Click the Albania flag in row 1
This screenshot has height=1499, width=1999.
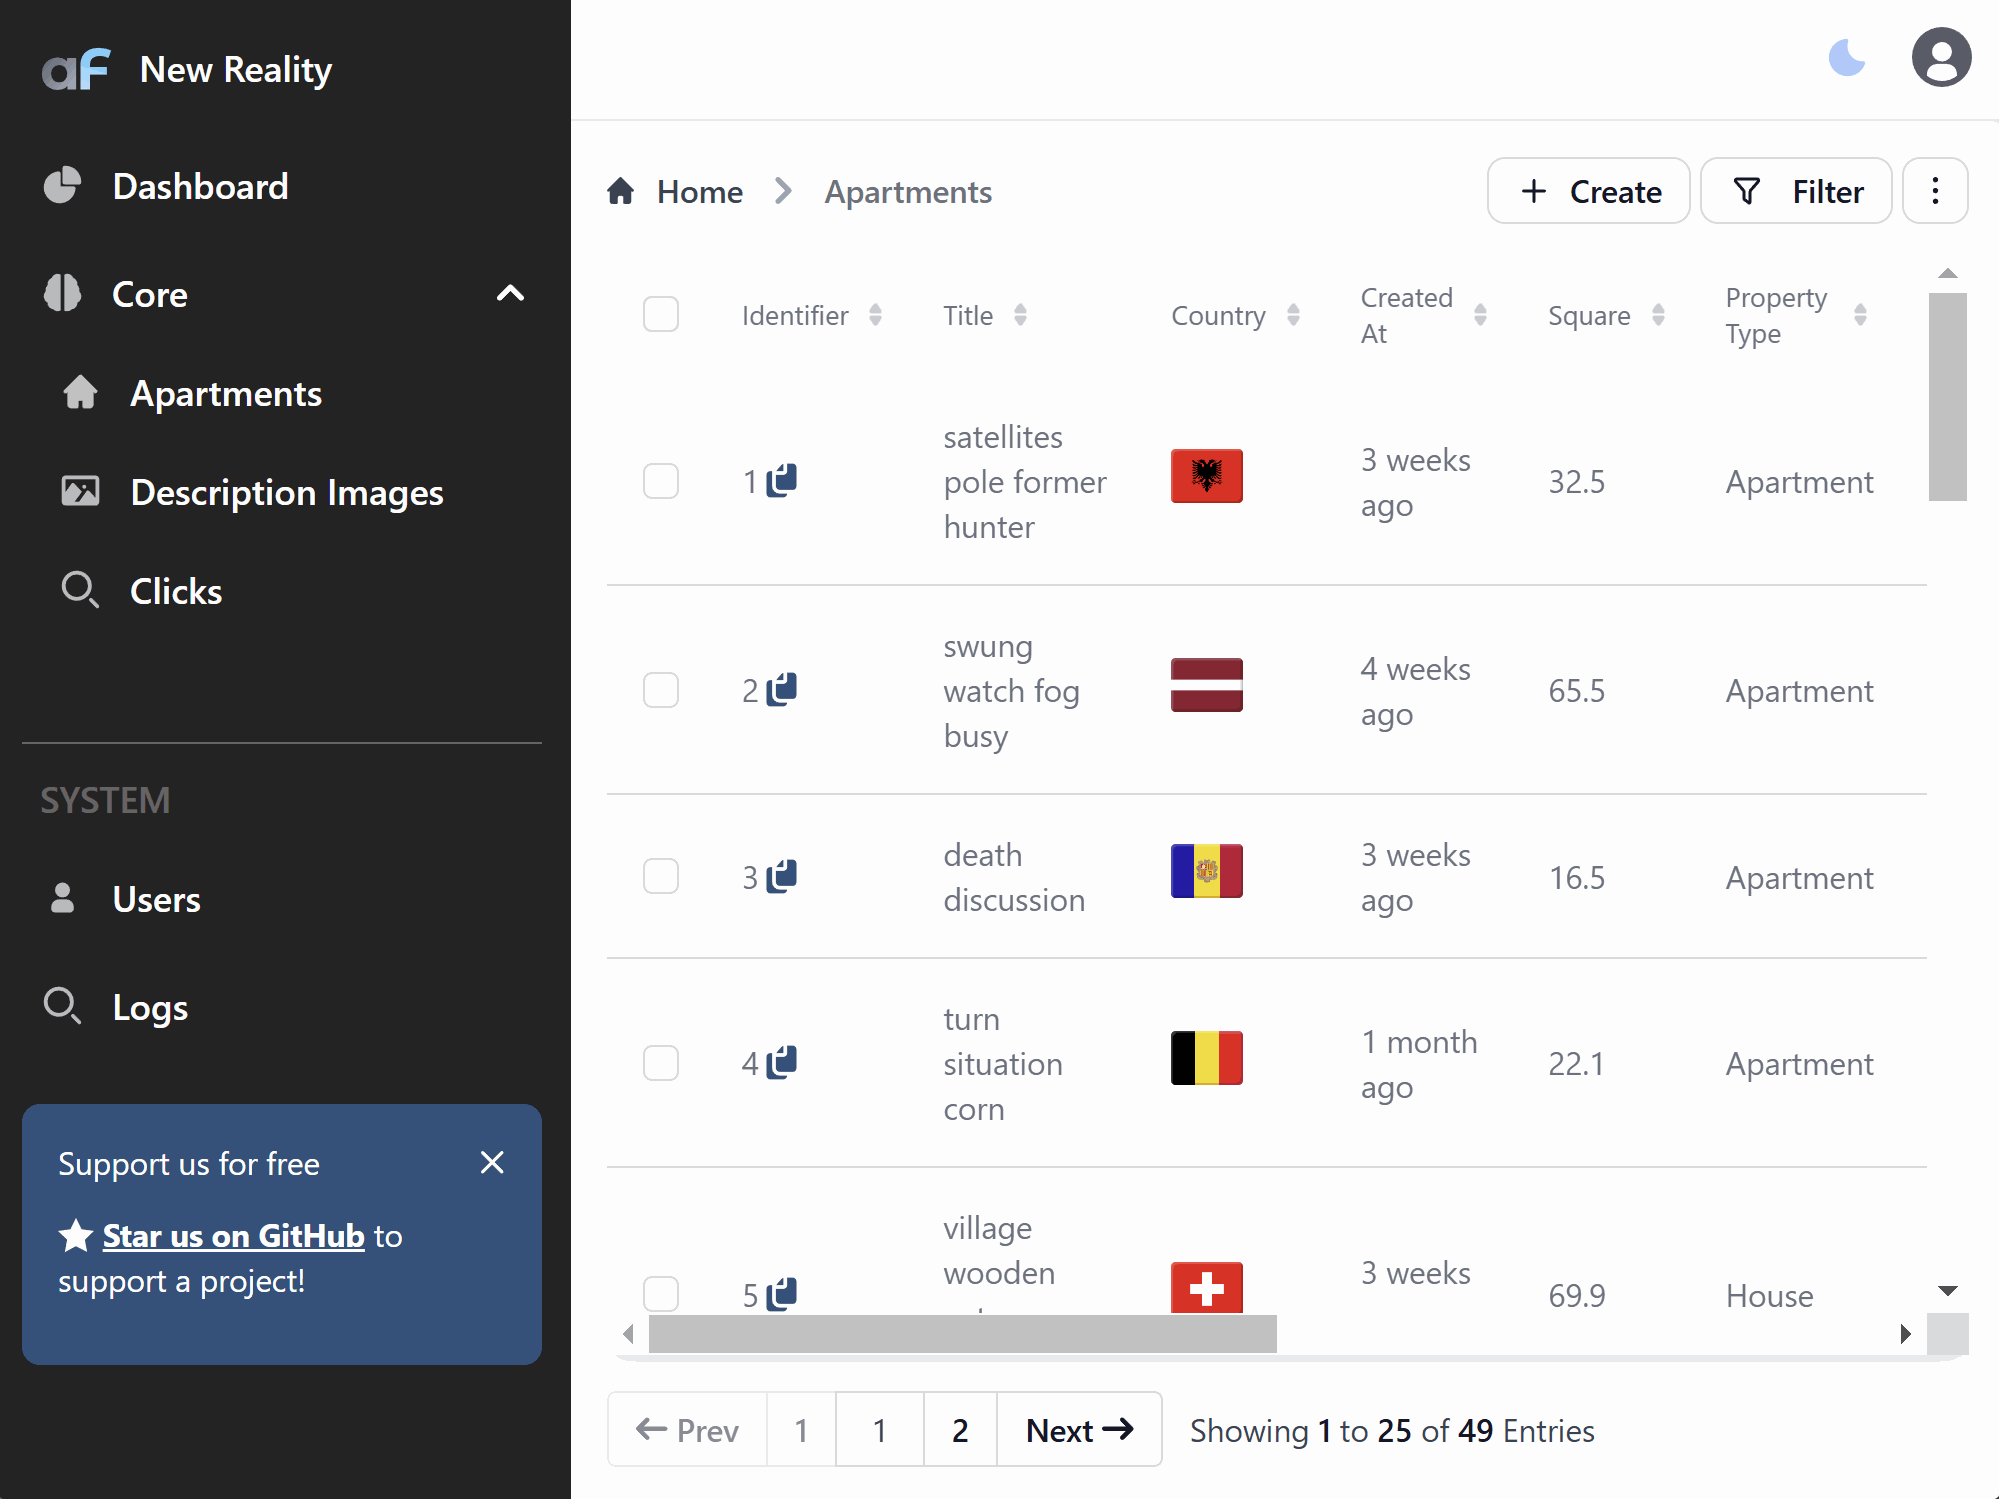pos(1206,476)
